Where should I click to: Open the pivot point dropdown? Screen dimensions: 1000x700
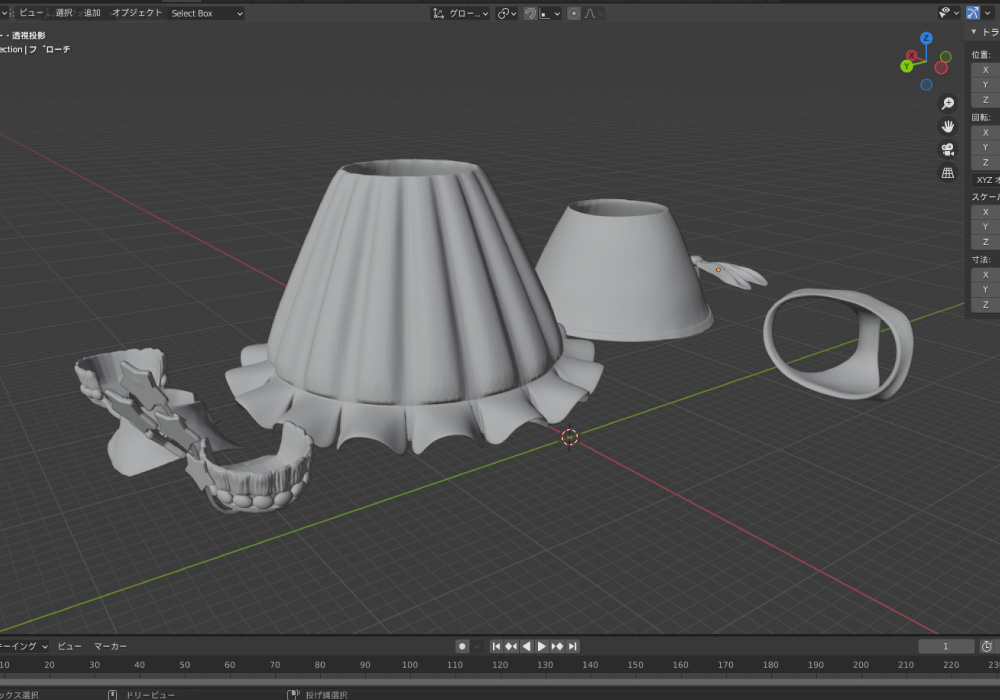pos(506,13)
